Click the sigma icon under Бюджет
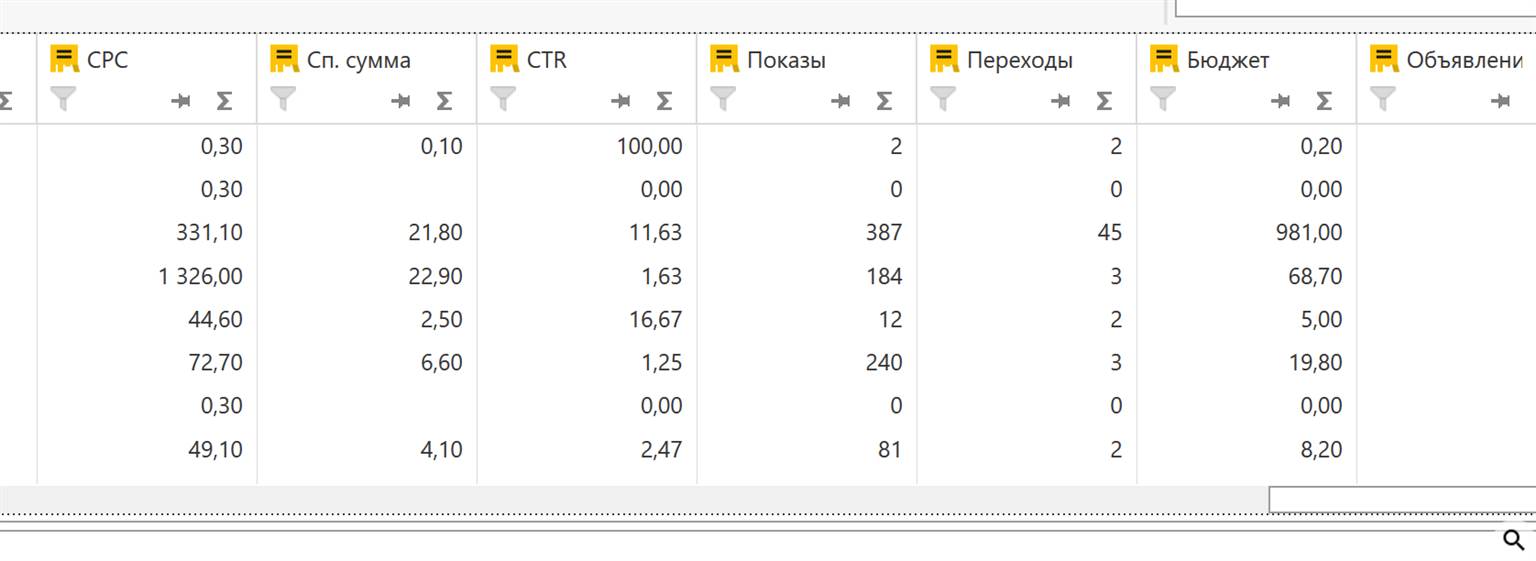Viewport: 1536px width, 561px height. point(1324,100)
